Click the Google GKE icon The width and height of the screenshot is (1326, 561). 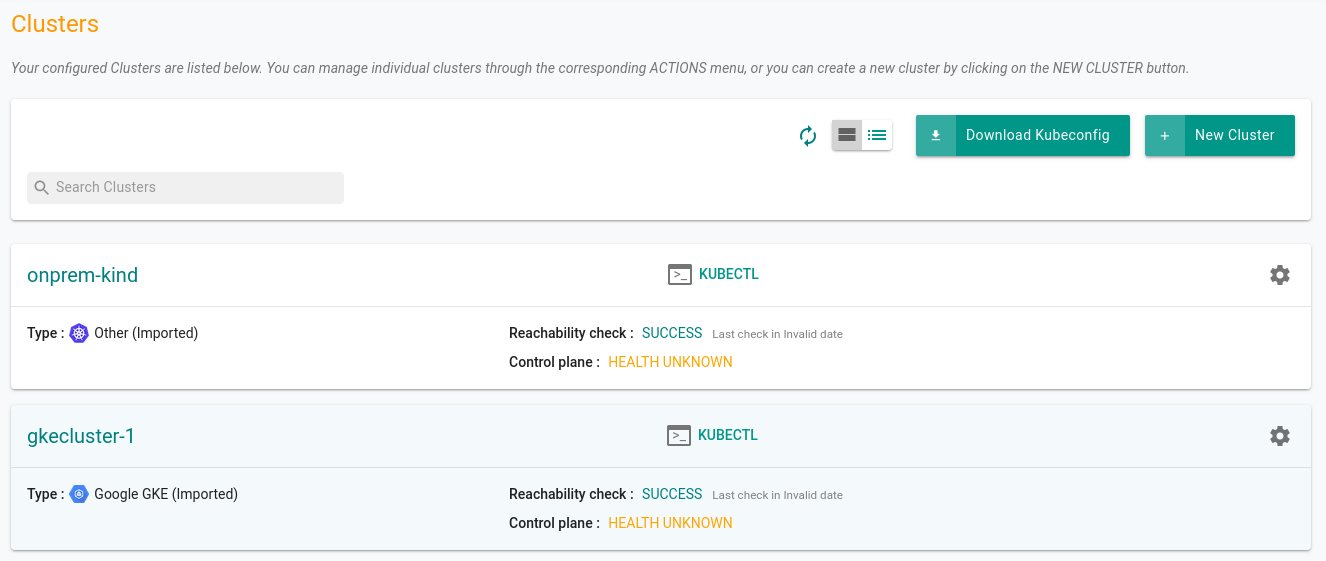pos(79,494)
